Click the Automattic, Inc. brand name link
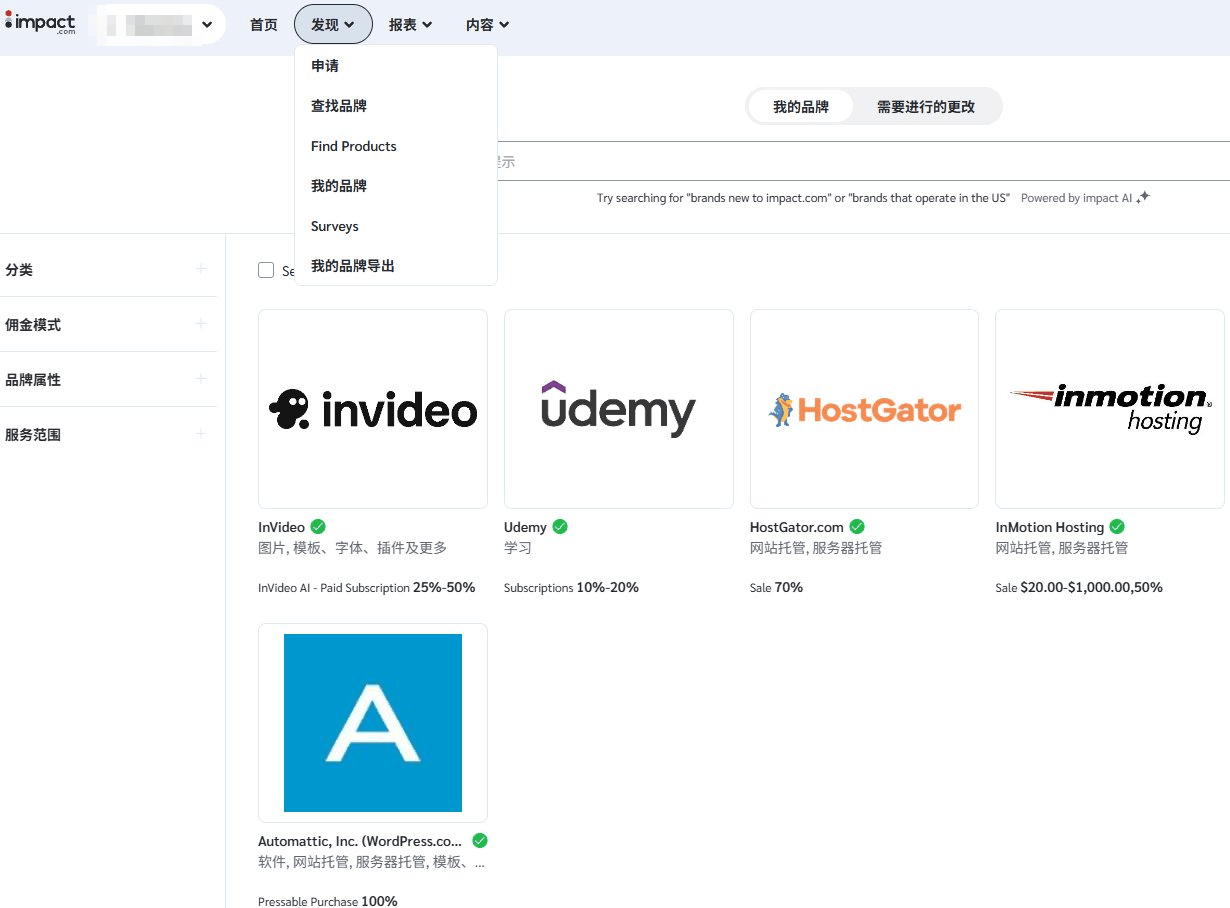Viewport: 1230px width, 908px height. (x=360, y=841)
